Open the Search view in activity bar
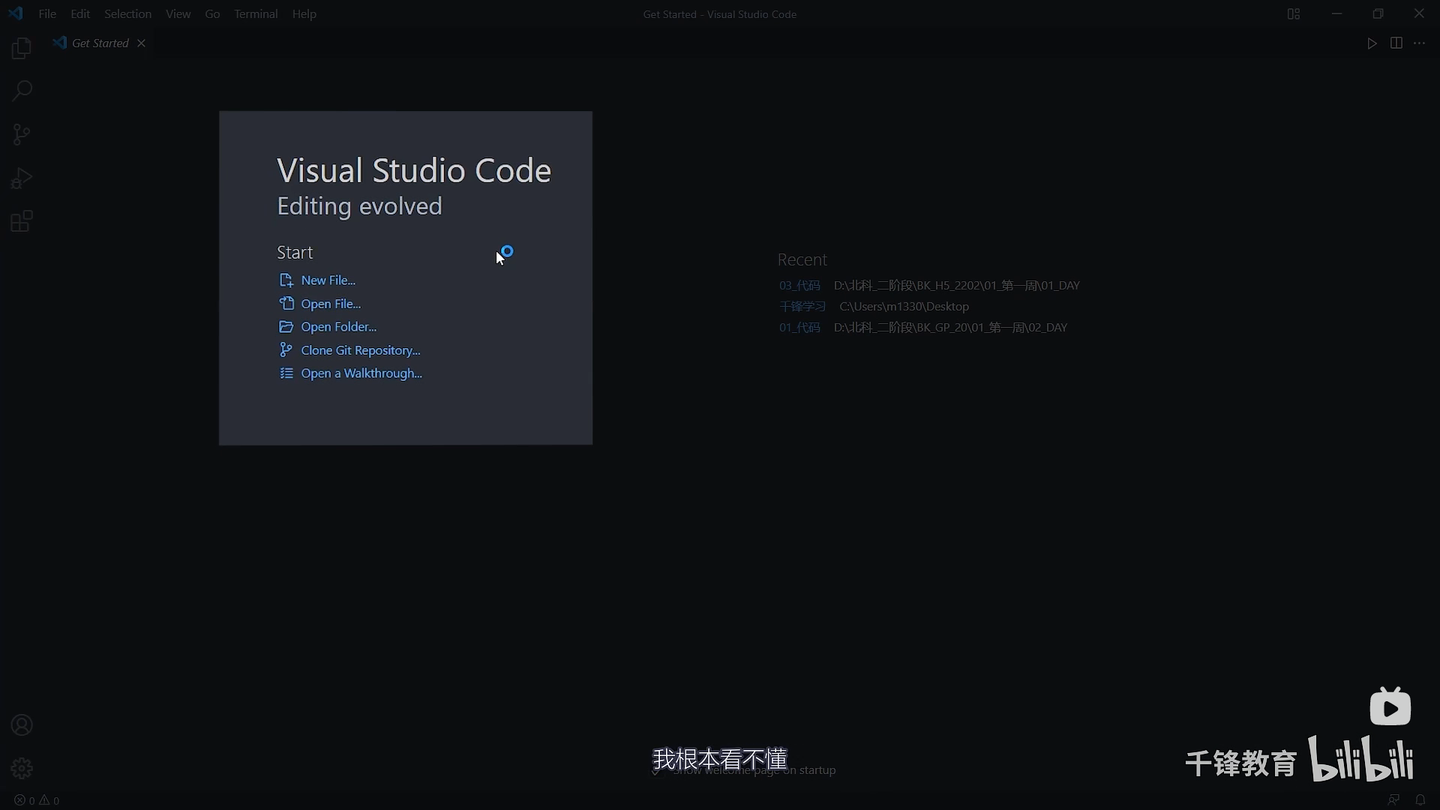1440x810 pixels. point(21,91)
